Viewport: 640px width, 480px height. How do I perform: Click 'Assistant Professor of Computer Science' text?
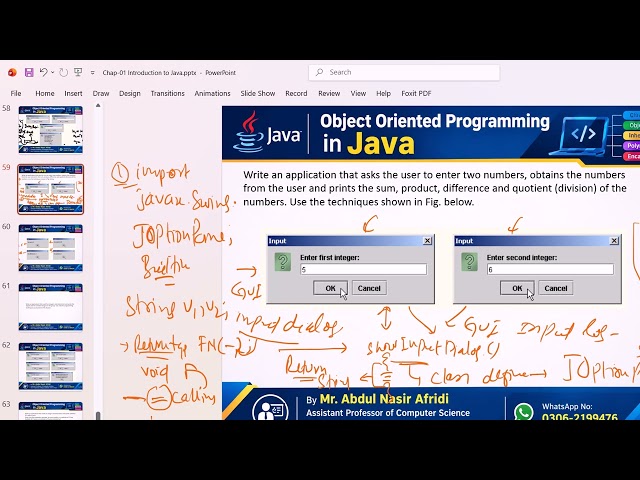[x=388, y=413]
